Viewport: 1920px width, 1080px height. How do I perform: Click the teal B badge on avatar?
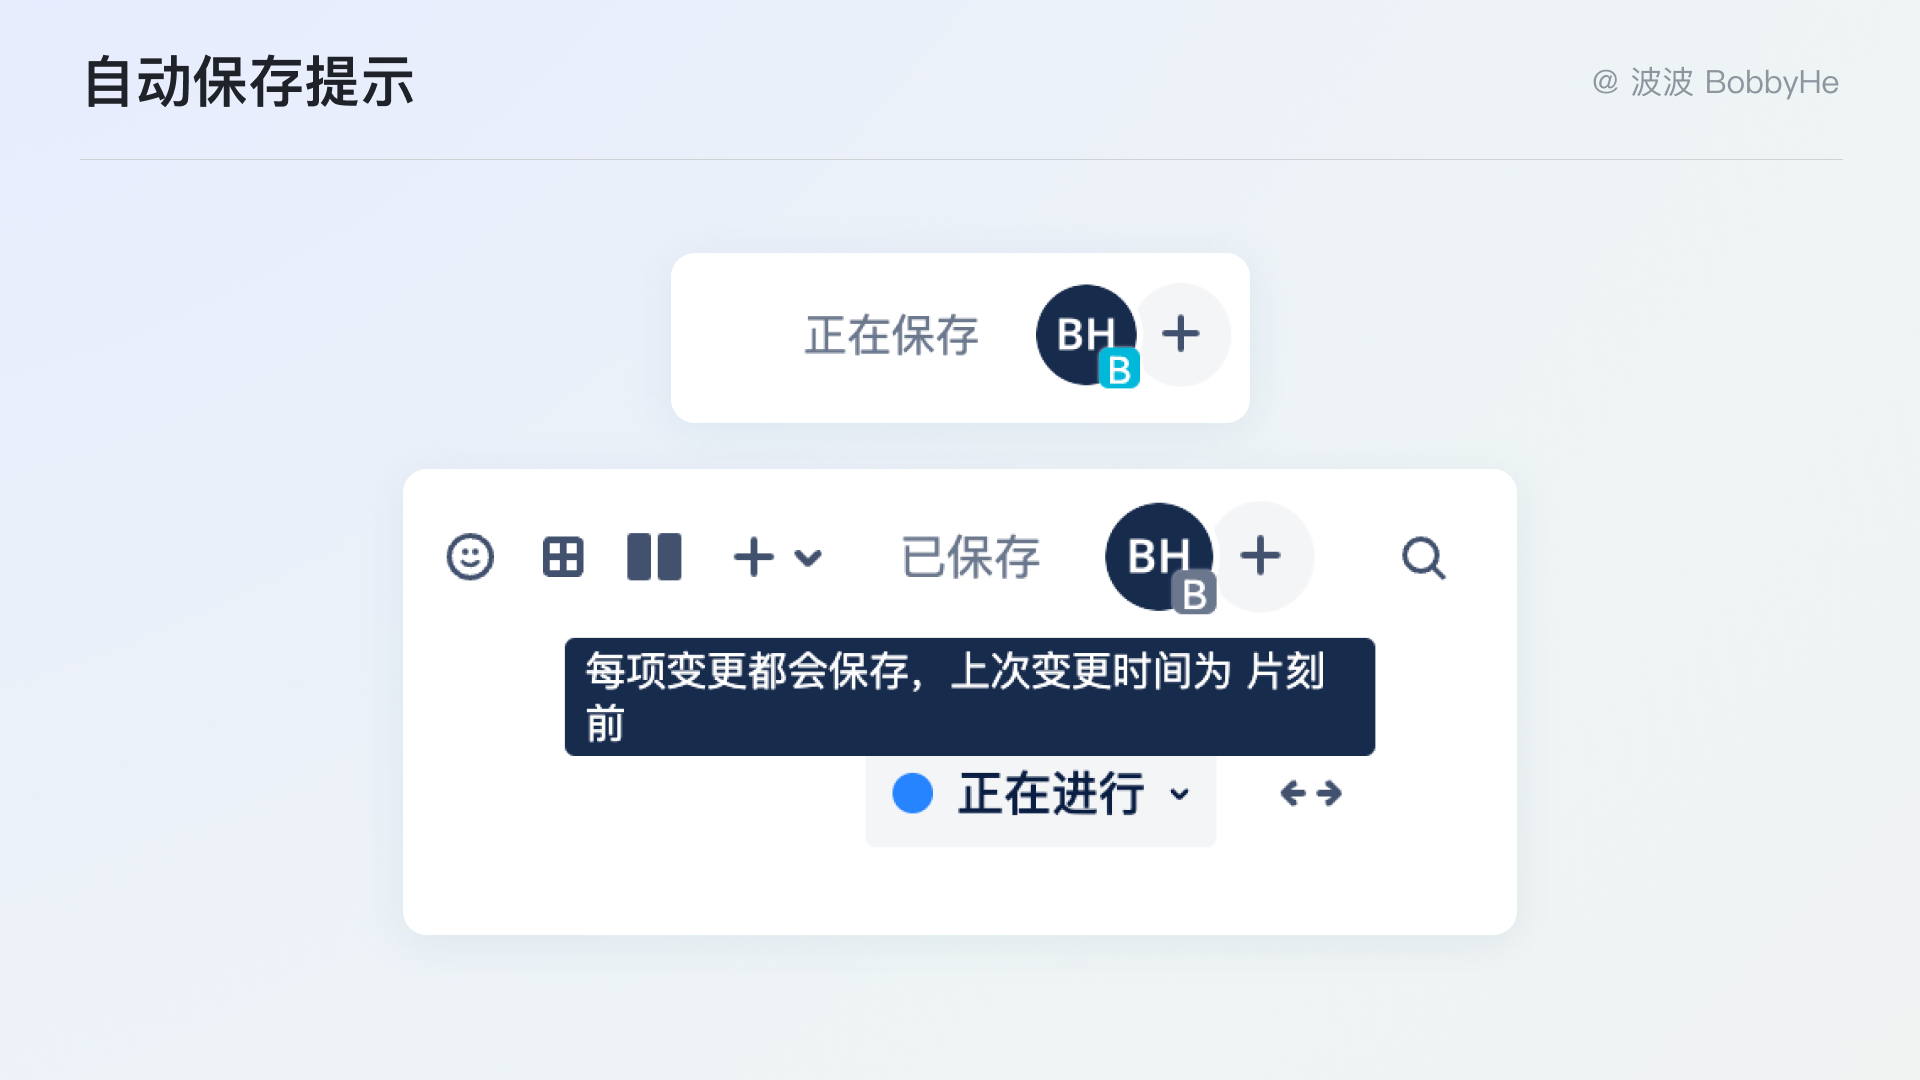pyautogui.click(x=1119, y=369)
